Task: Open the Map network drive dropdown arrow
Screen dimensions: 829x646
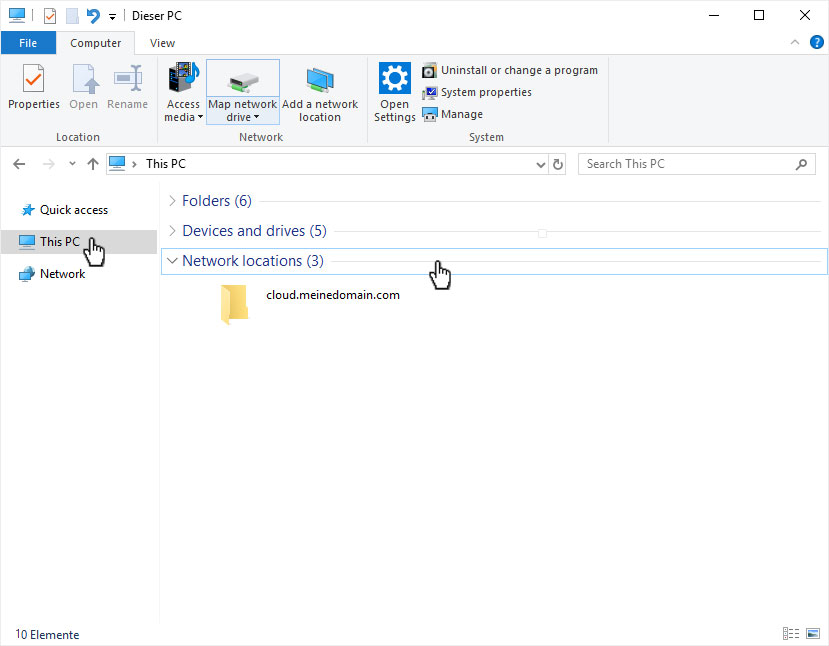Action: [x=256, y=117]
